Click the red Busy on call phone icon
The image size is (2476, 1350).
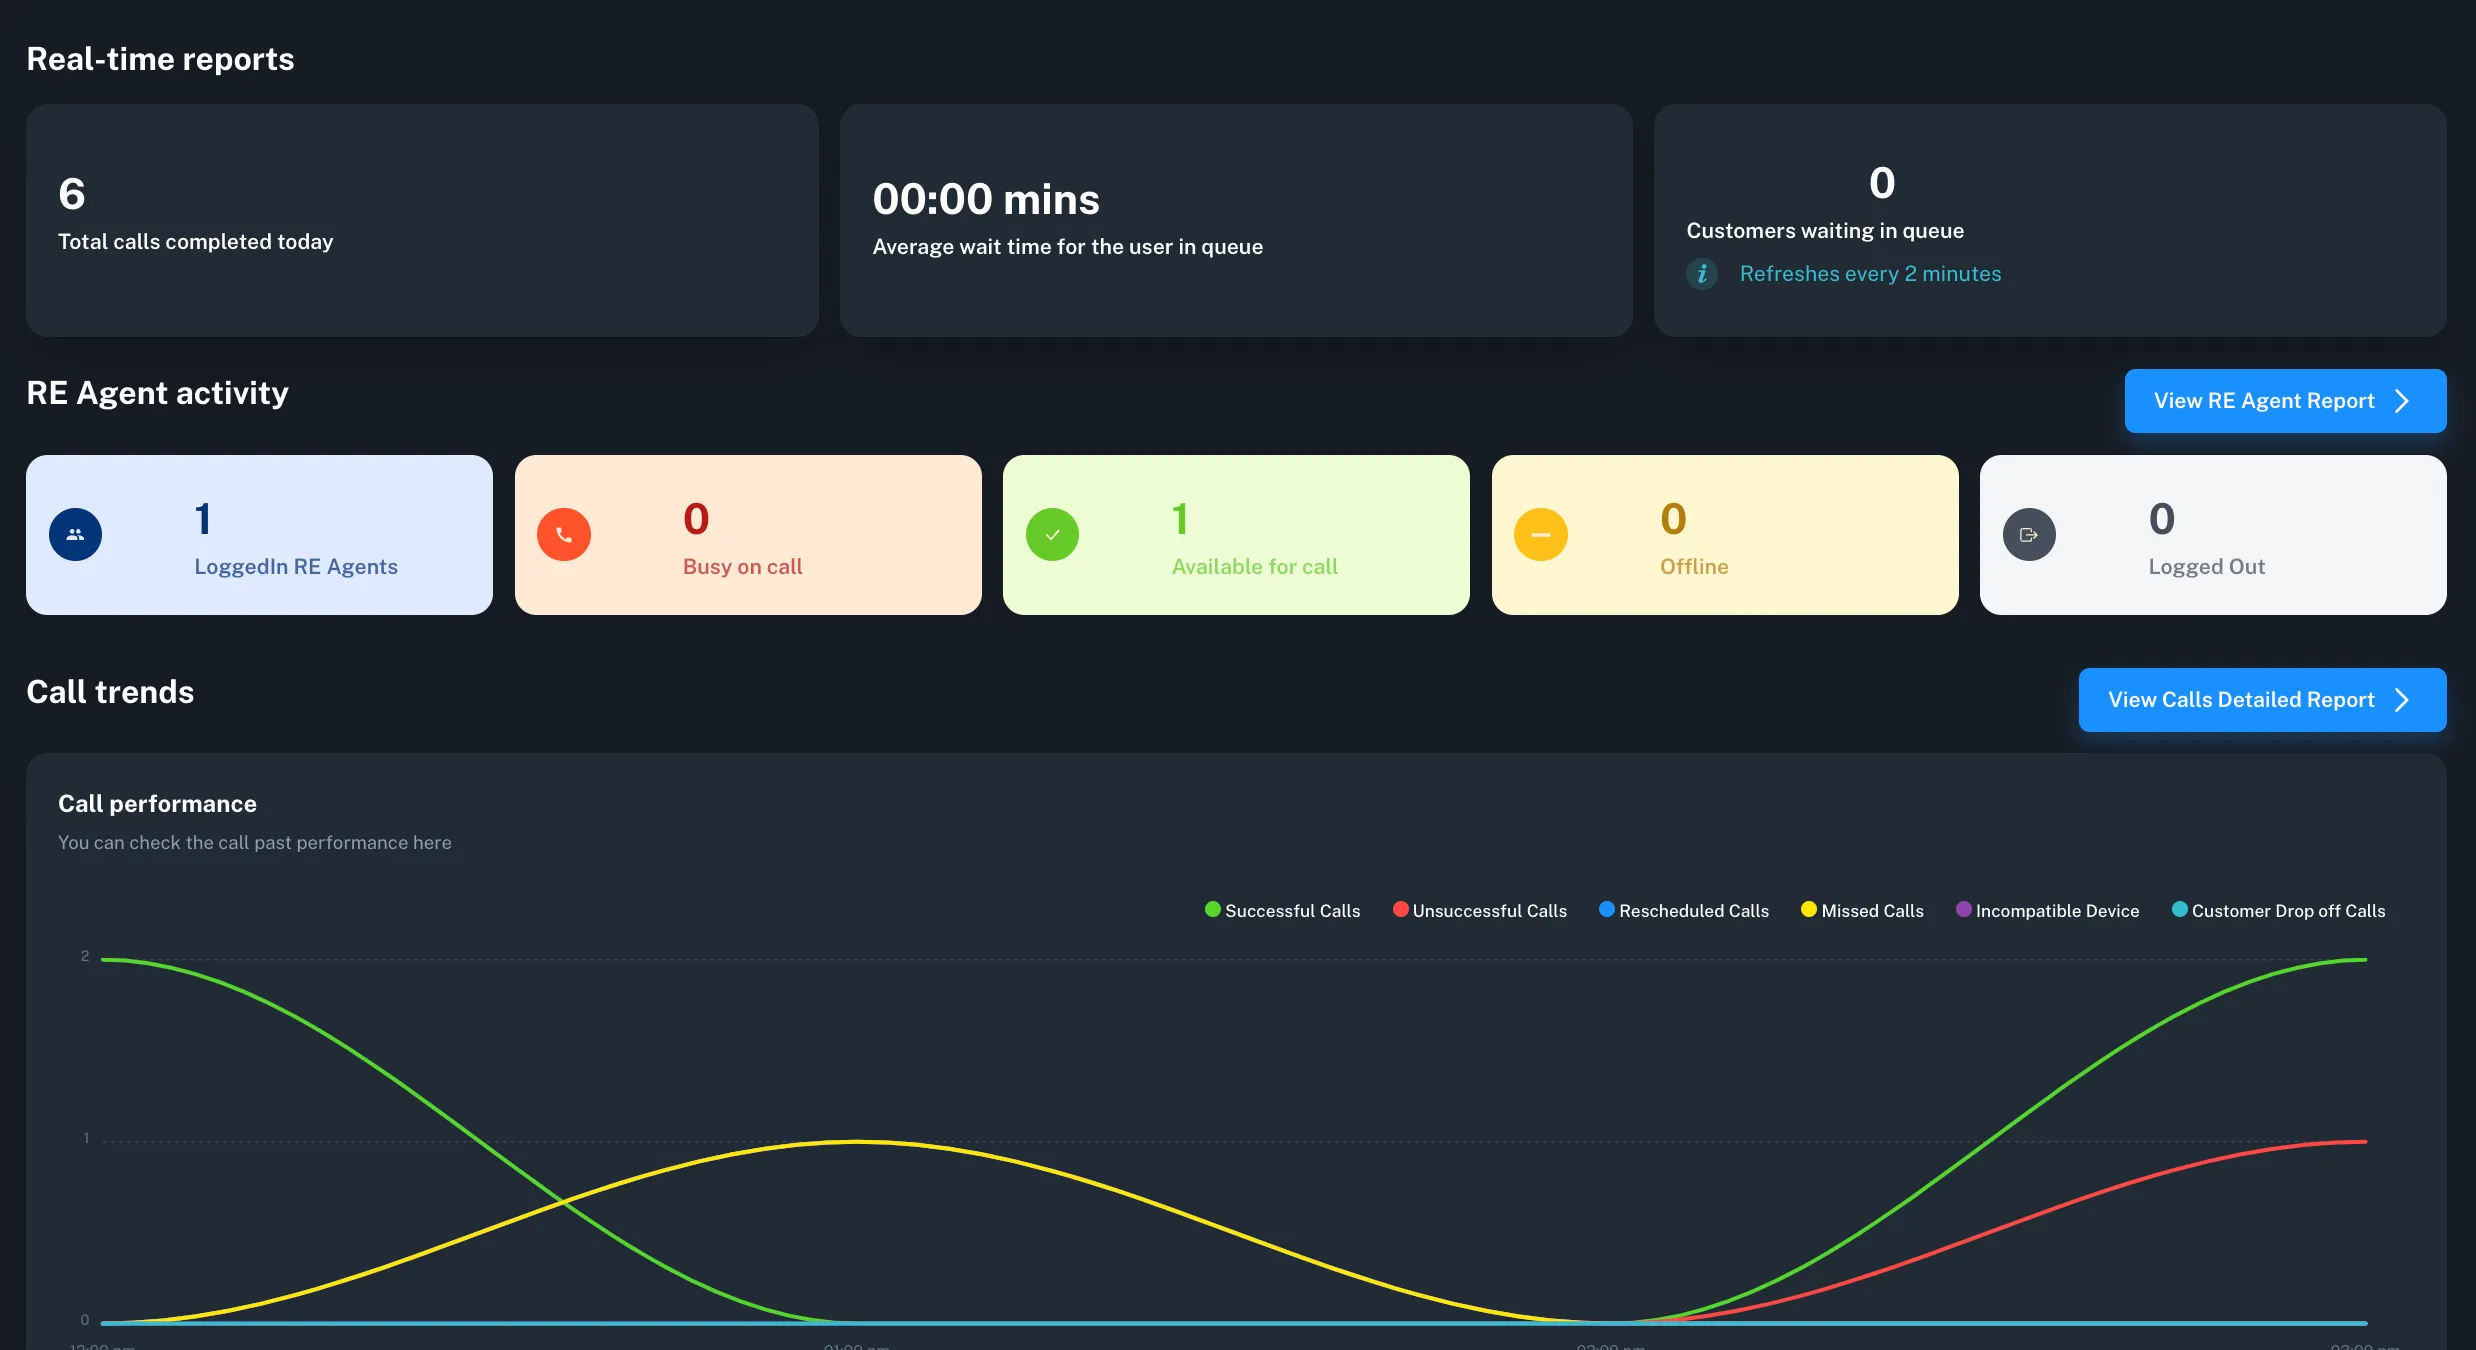point(564,535)
